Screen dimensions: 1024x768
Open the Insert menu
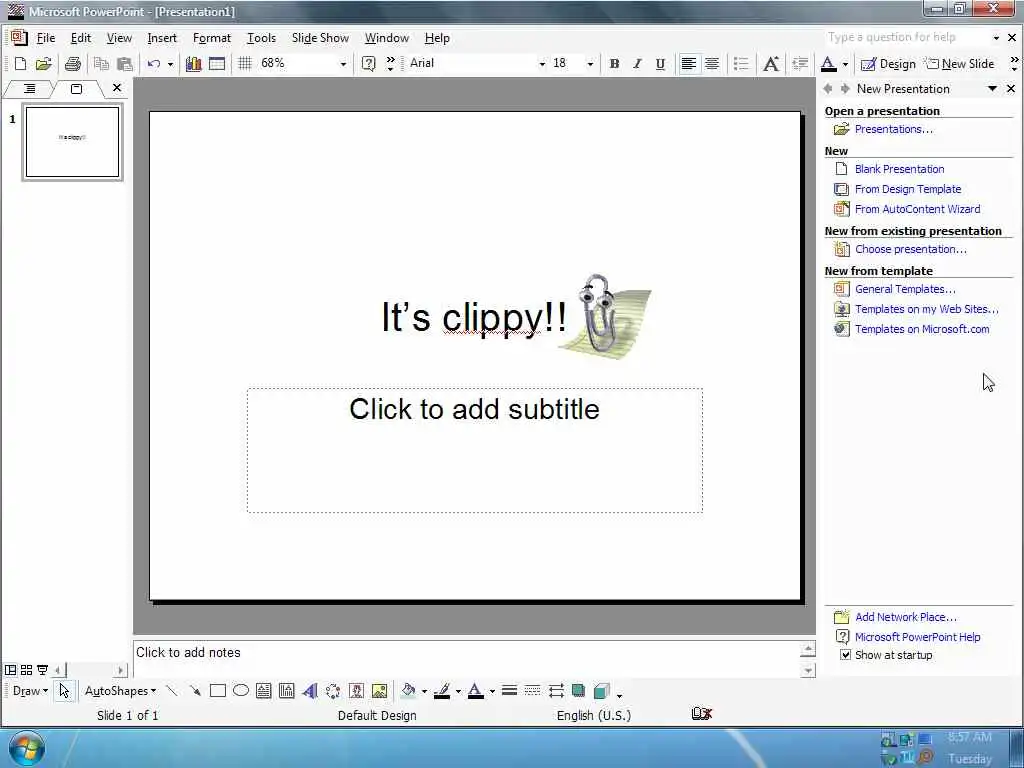click(162, 38)
